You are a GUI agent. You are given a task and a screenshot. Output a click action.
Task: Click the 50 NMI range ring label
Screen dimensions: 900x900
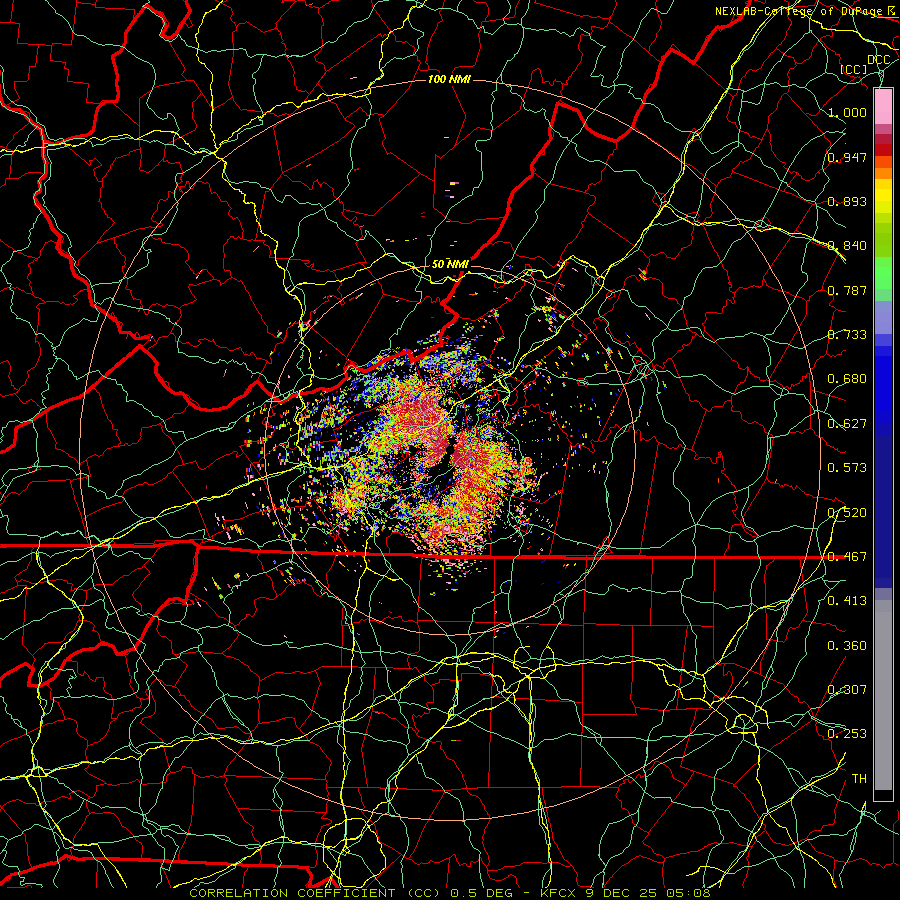tap(450, 264)
